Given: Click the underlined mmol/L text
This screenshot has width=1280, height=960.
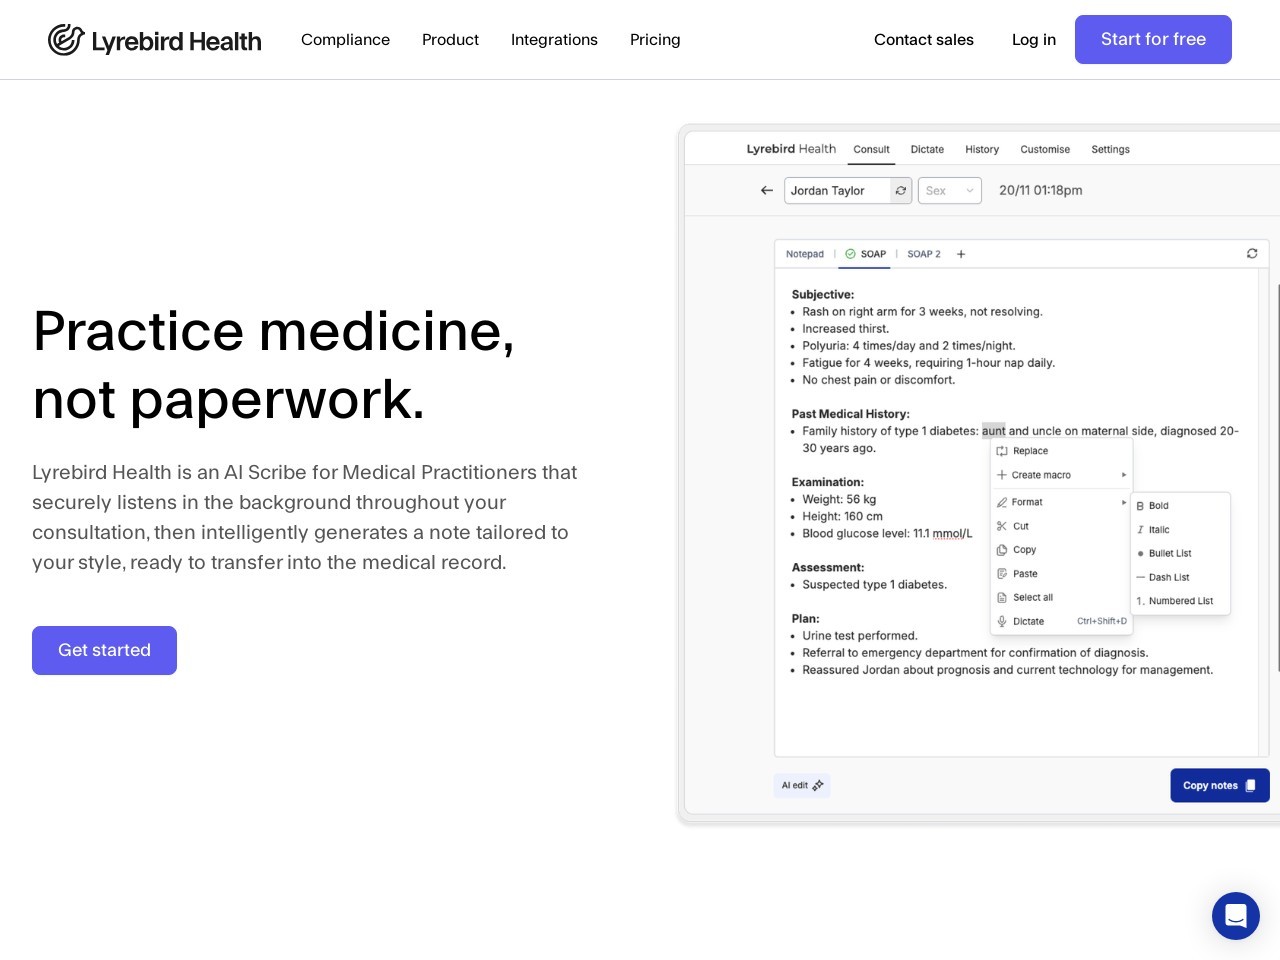Looking at the screenshot, I should (x=952, y=534).
